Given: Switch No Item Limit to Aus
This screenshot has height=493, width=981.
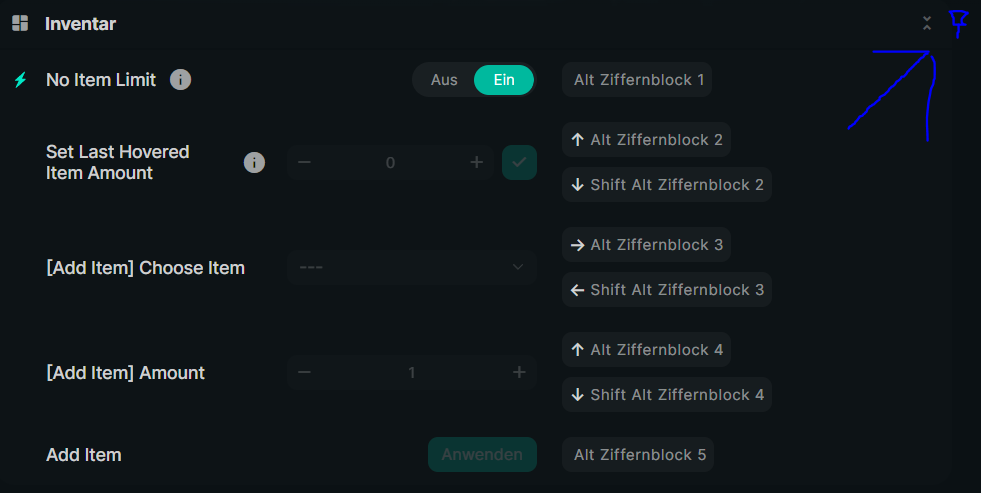Looking at the screenshot, I should (444, 80).
